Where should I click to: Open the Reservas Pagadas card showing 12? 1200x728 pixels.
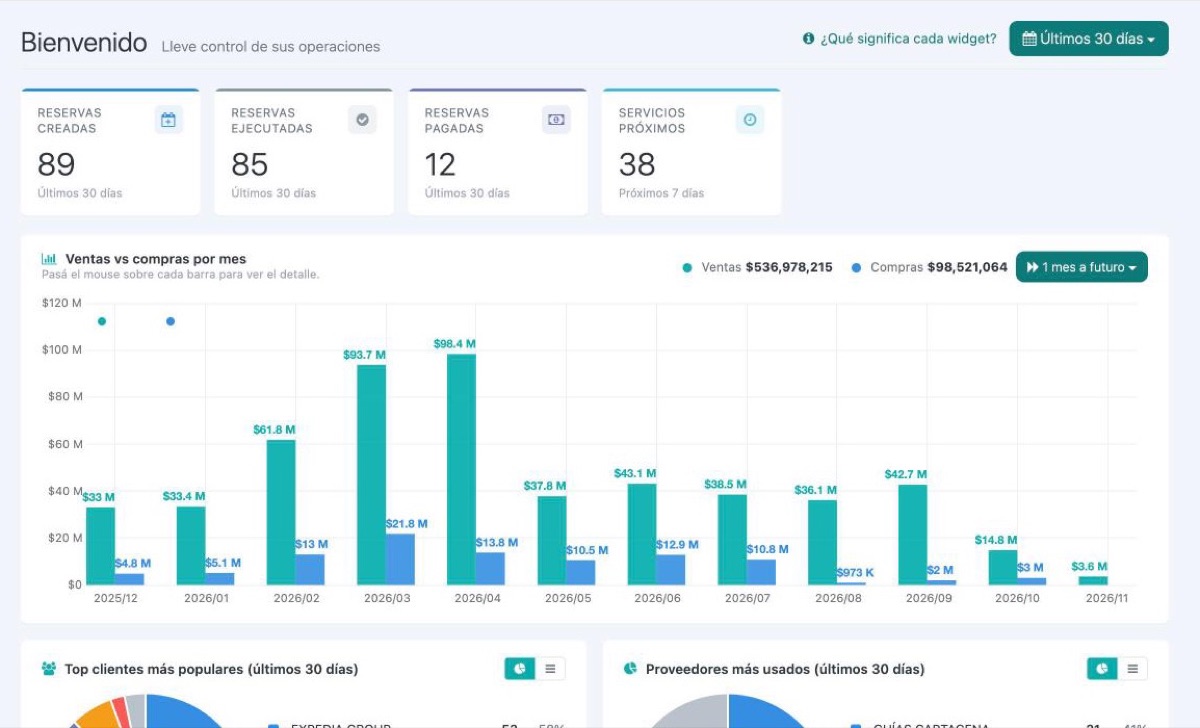coord(498,152)
